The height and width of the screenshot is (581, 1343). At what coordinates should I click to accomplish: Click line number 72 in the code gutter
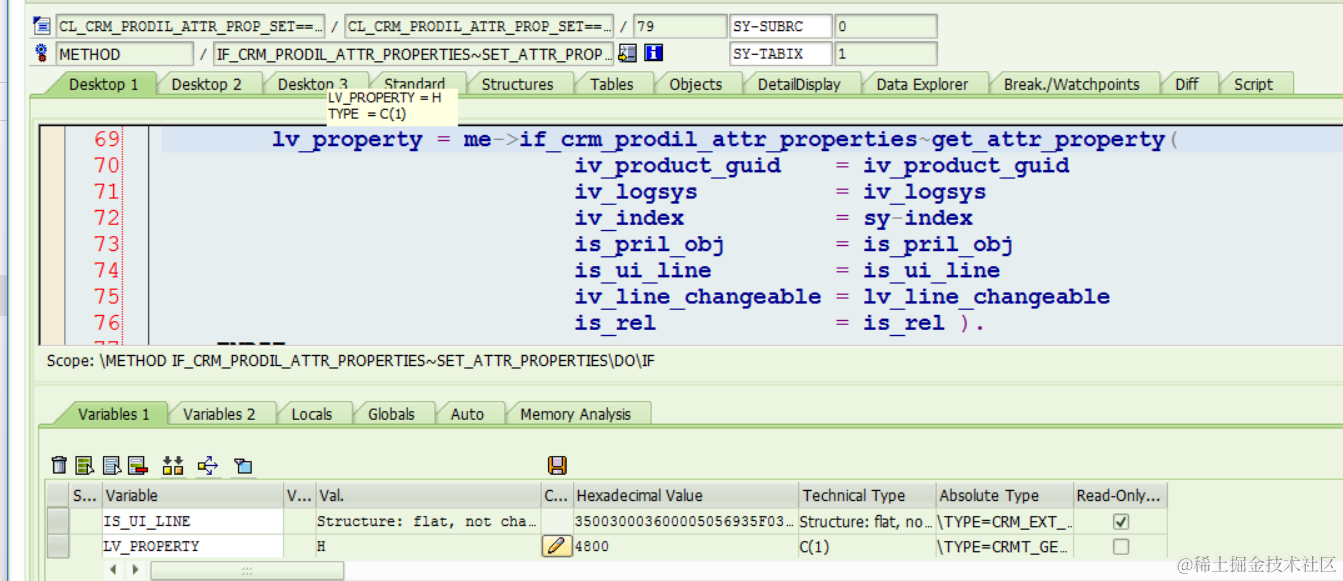point(107,217)
